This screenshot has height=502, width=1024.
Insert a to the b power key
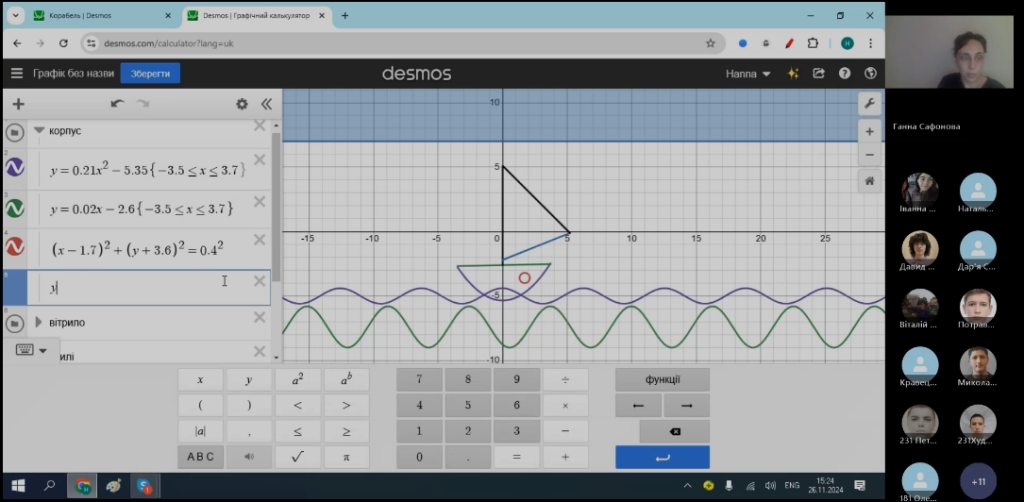[346, 380]
